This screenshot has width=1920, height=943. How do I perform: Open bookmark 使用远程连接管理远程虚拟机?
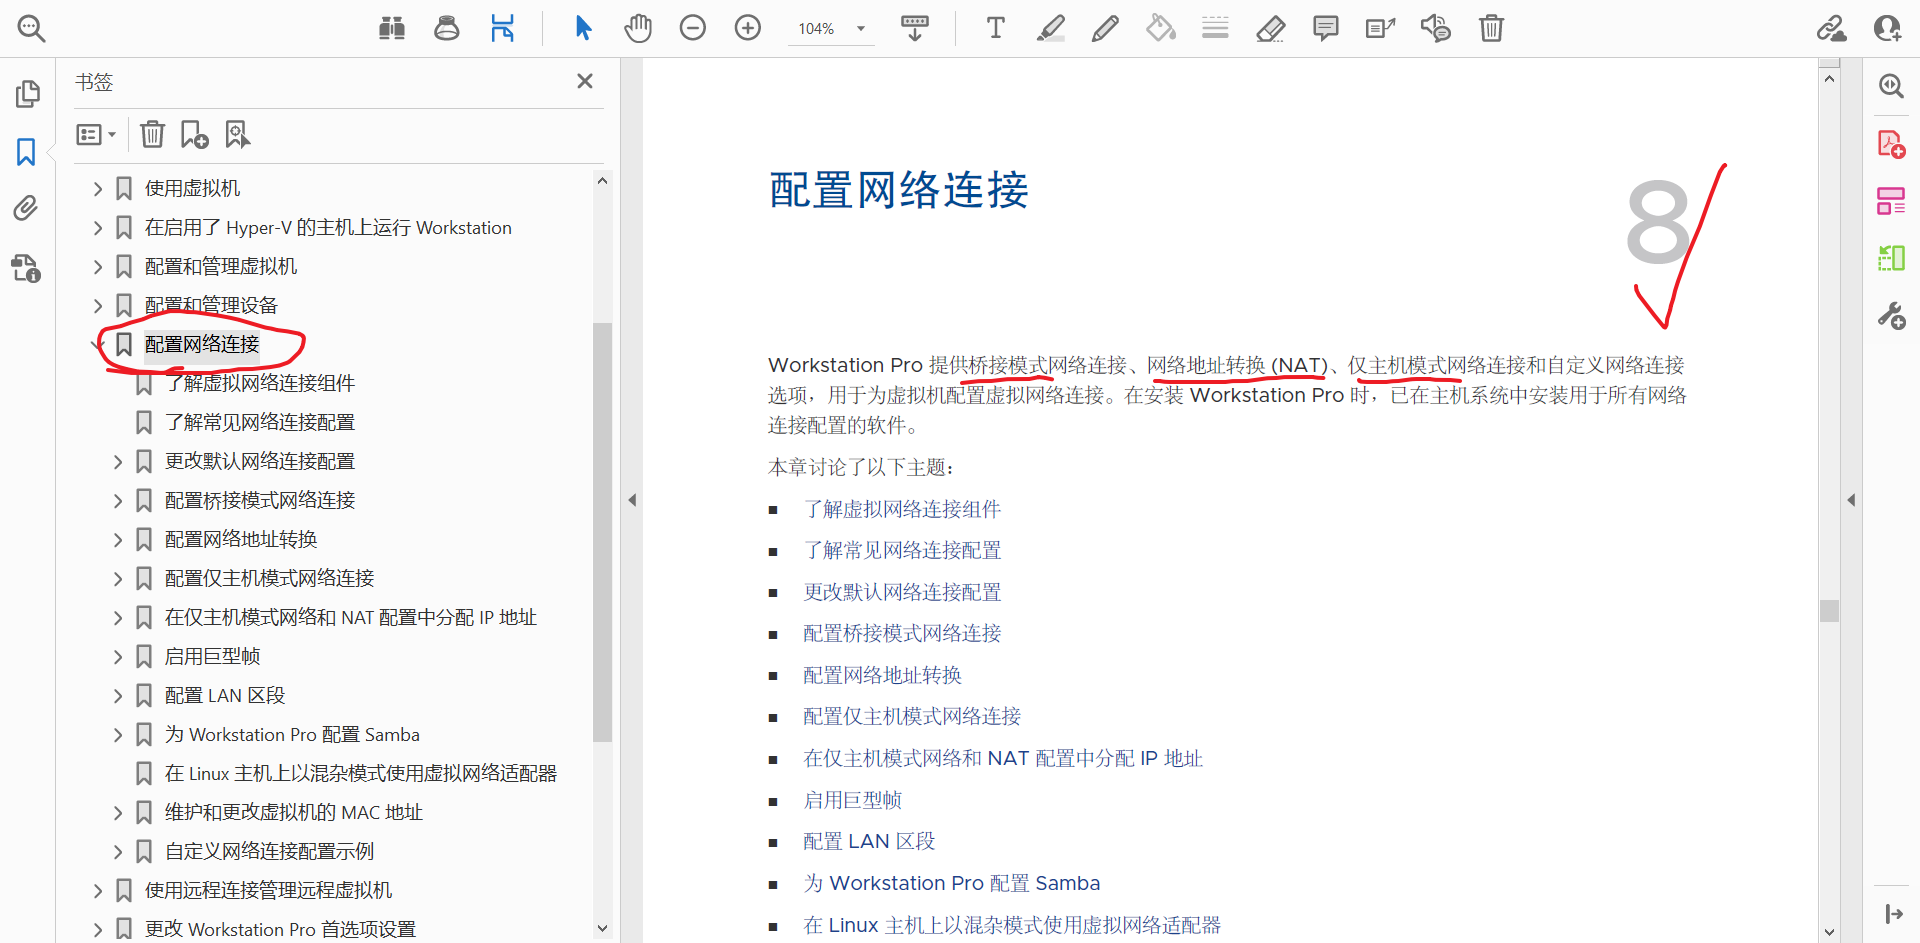click(x=268, y=890)
